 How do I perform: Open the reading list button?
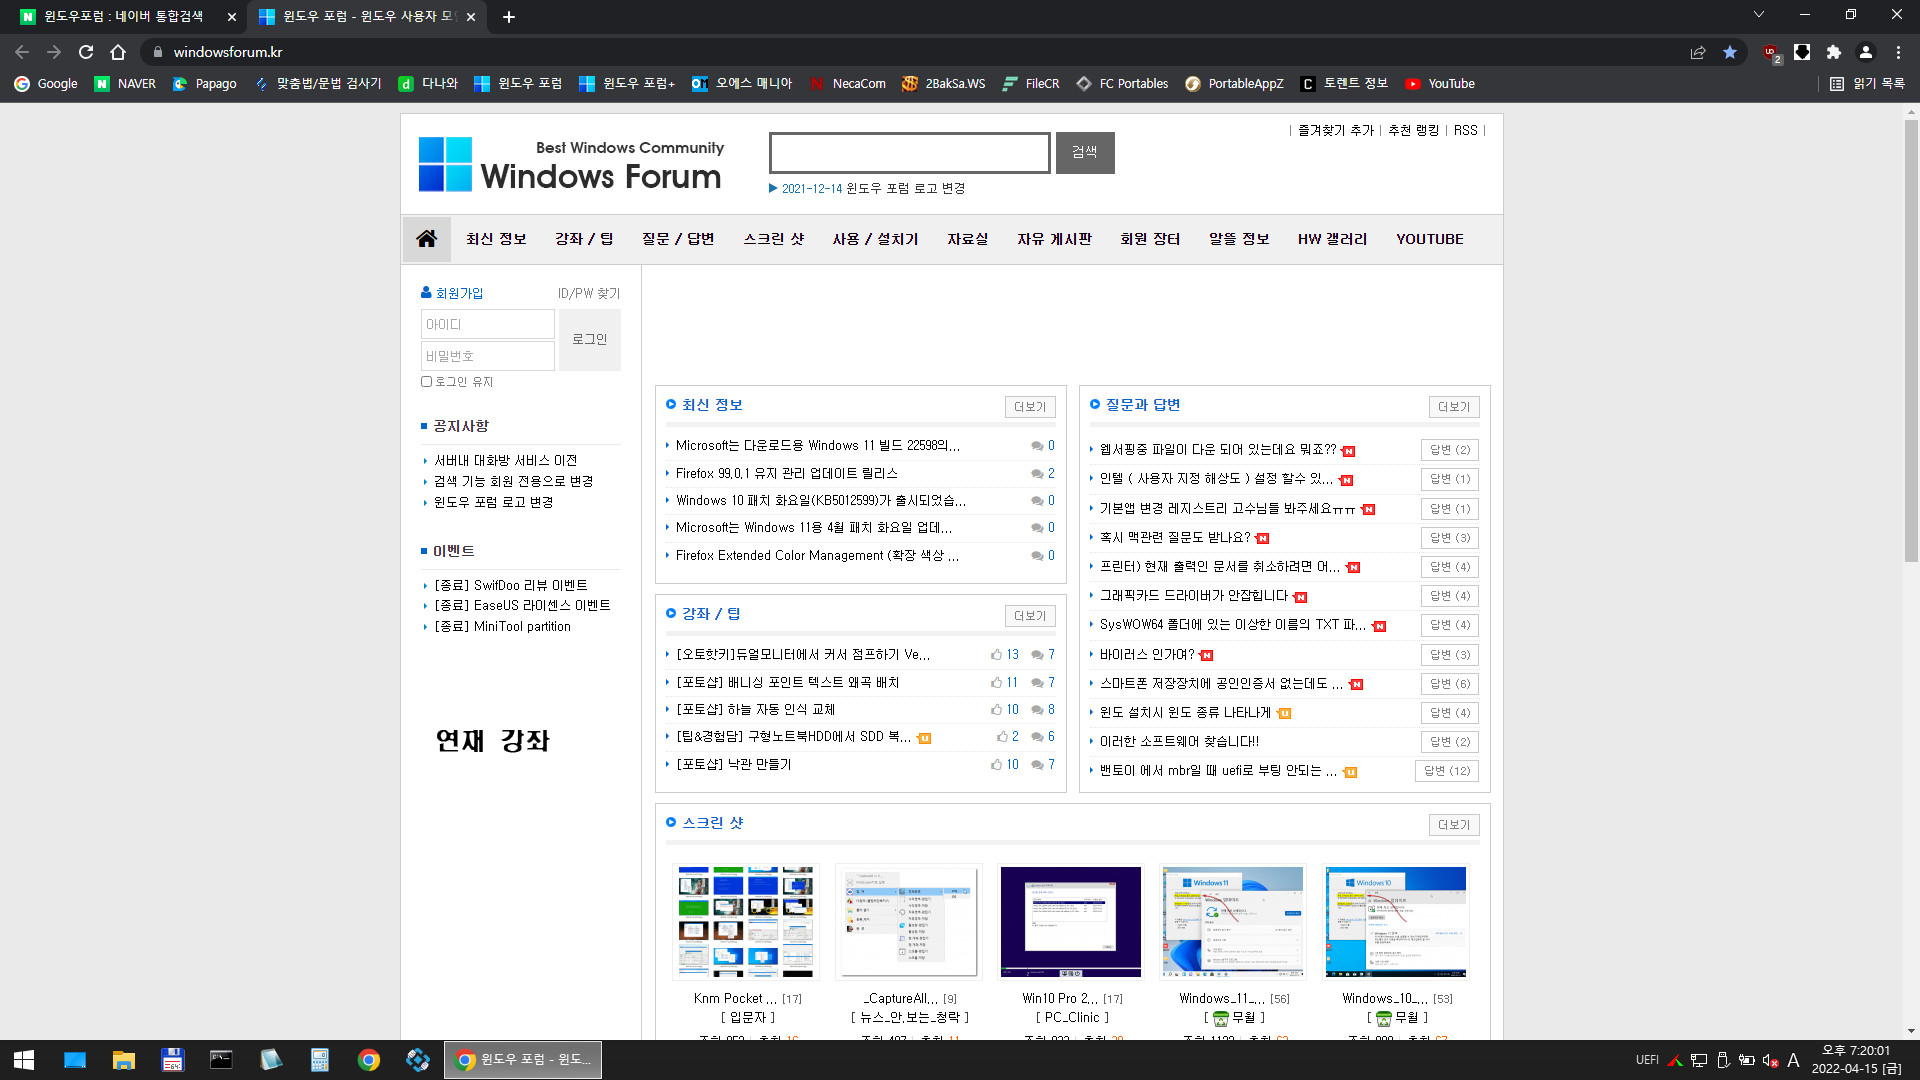click(x=1867, y=84)
